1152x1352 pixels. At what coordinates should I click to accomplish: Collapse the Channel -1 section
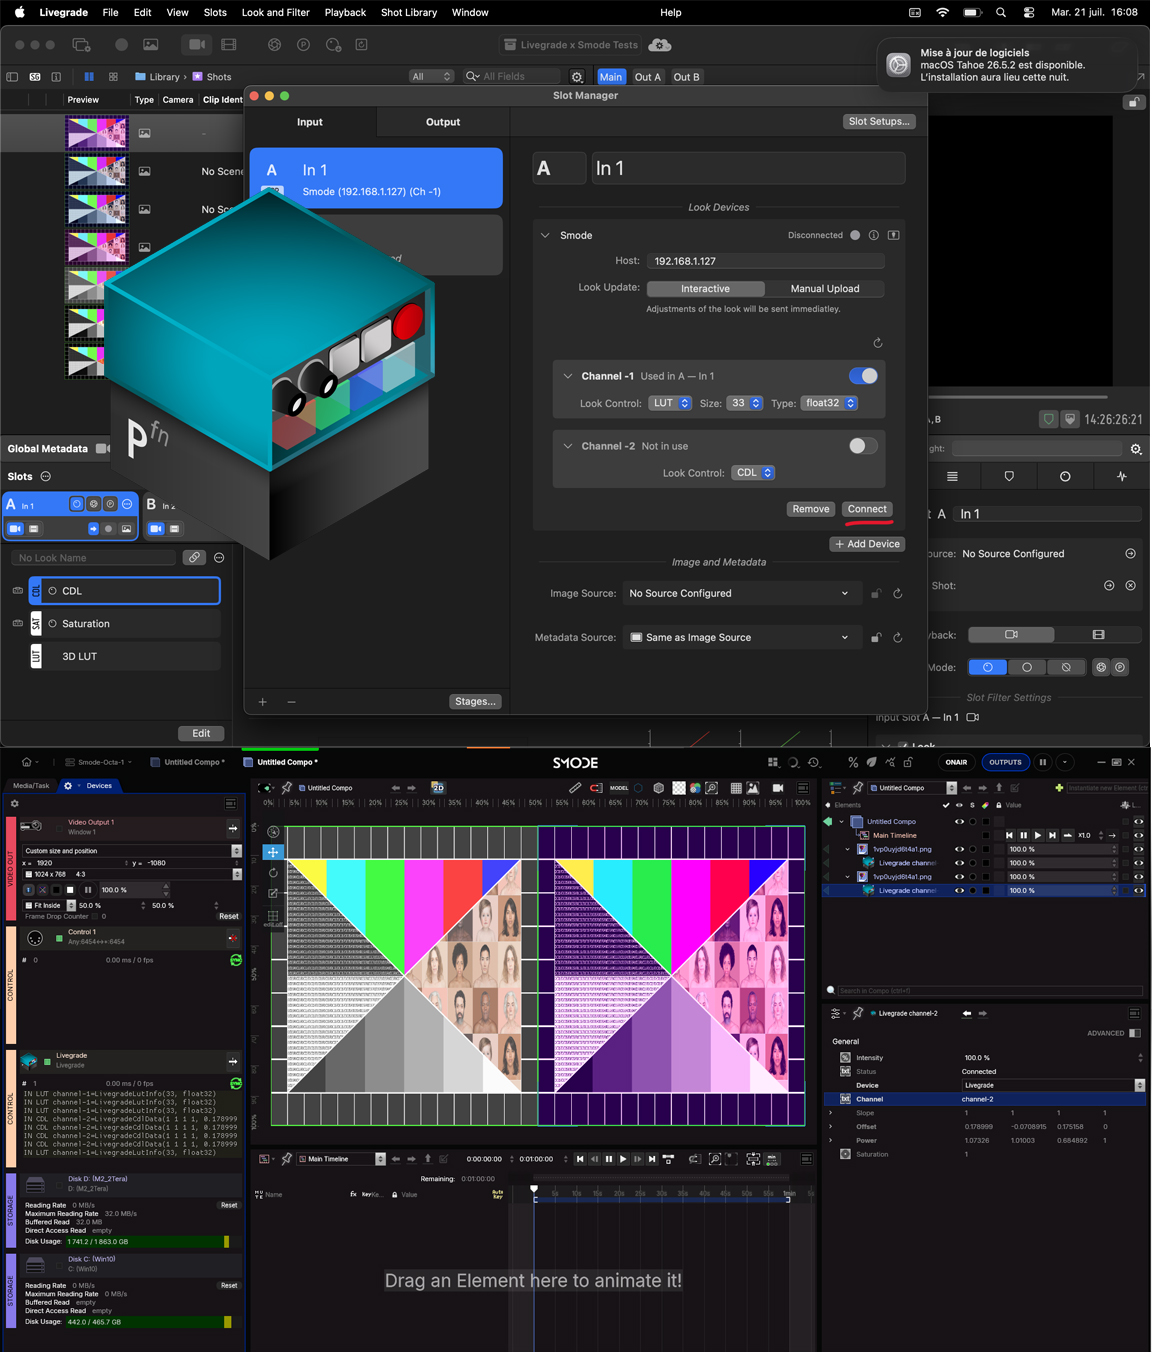click(x=568, y=377)
